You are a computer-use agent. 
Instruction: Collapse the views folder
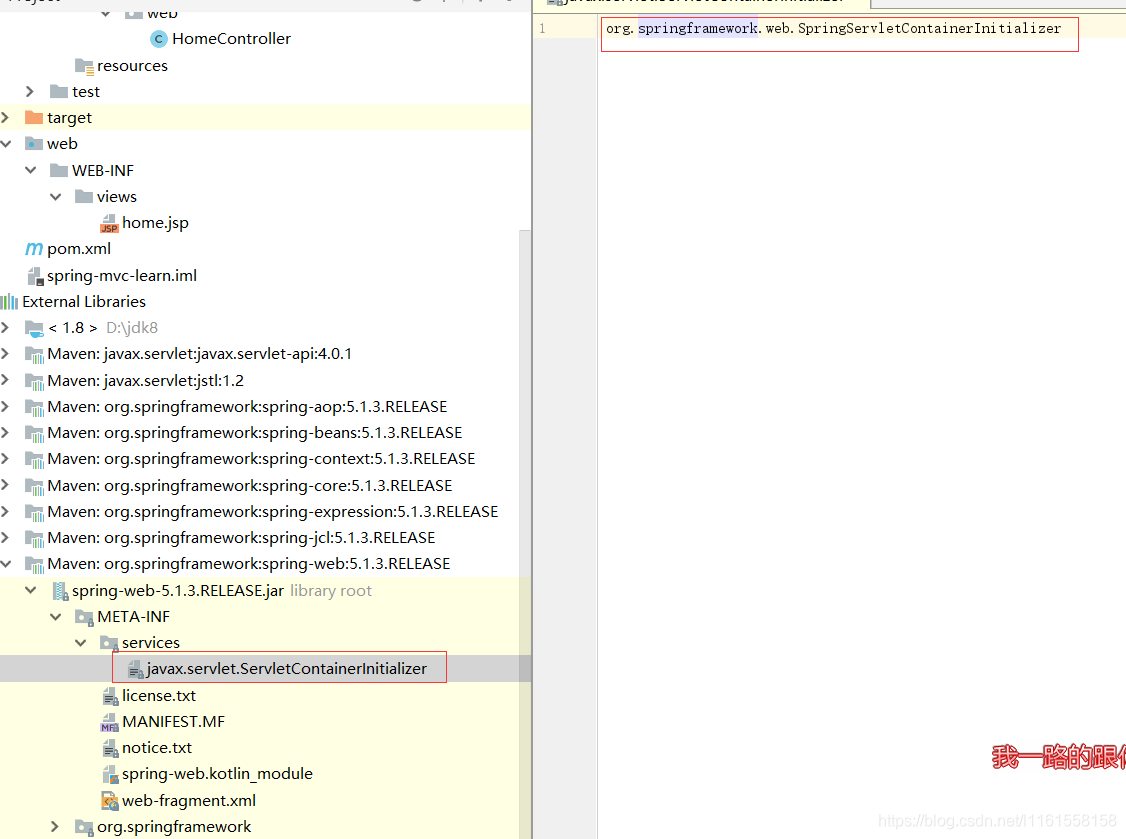click(55, 197)
